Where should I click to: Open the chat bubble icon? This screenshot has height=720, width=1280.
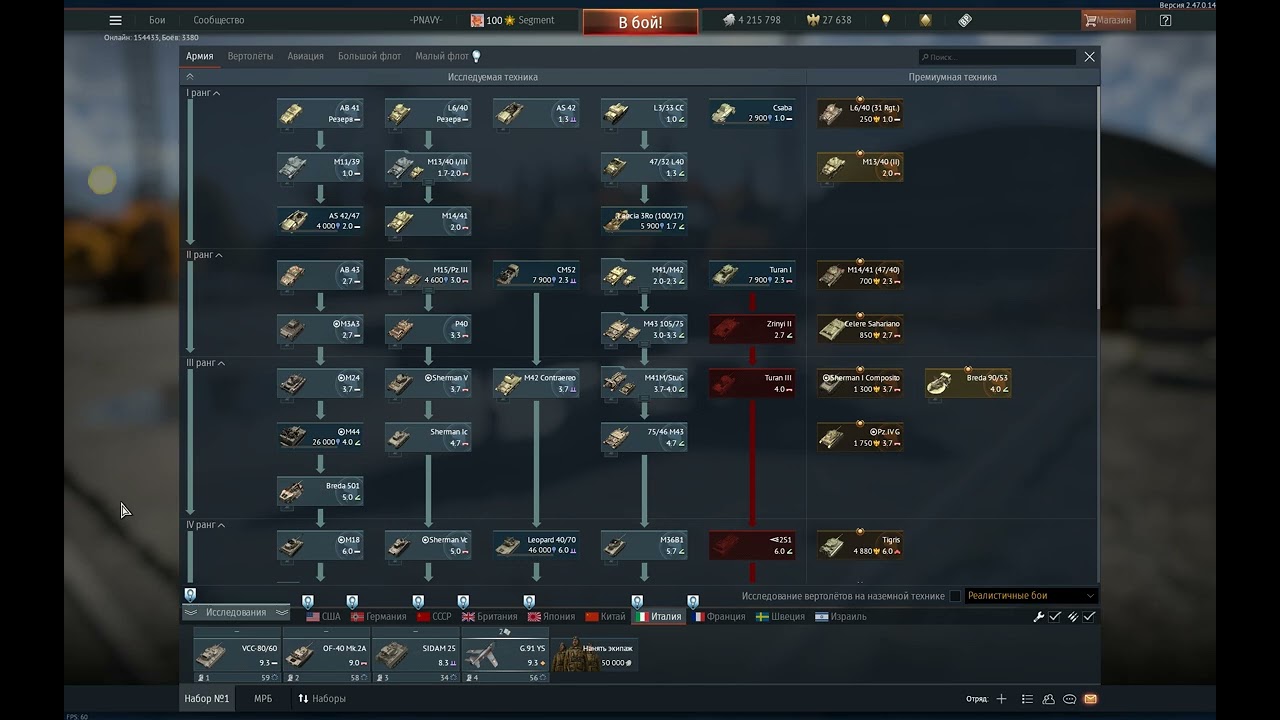pyautogui.click(x=1069, y=699)
